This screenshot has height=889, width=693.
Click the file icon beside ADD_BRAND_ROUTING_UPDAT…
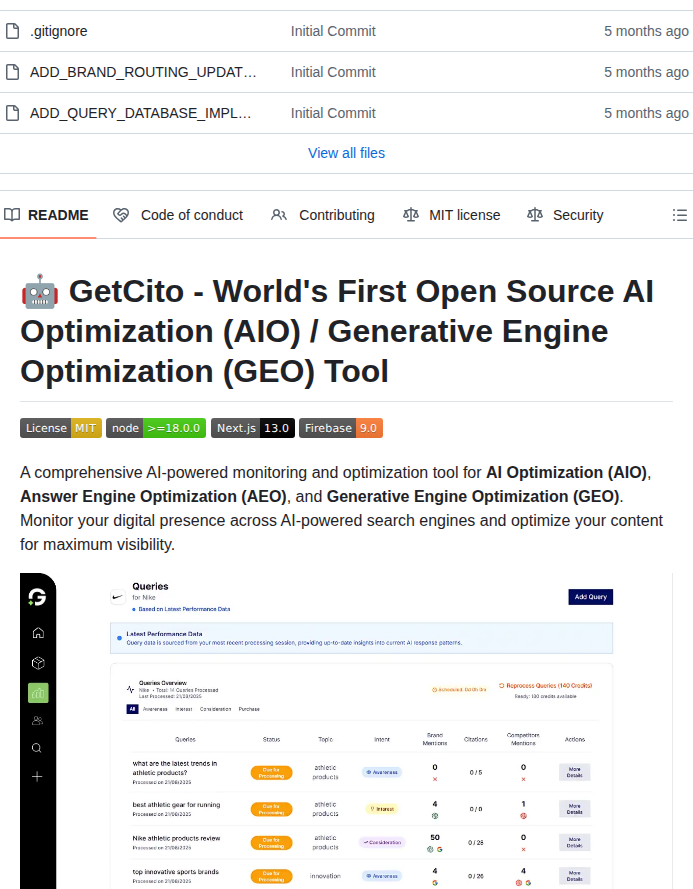(x=12, y=72)
